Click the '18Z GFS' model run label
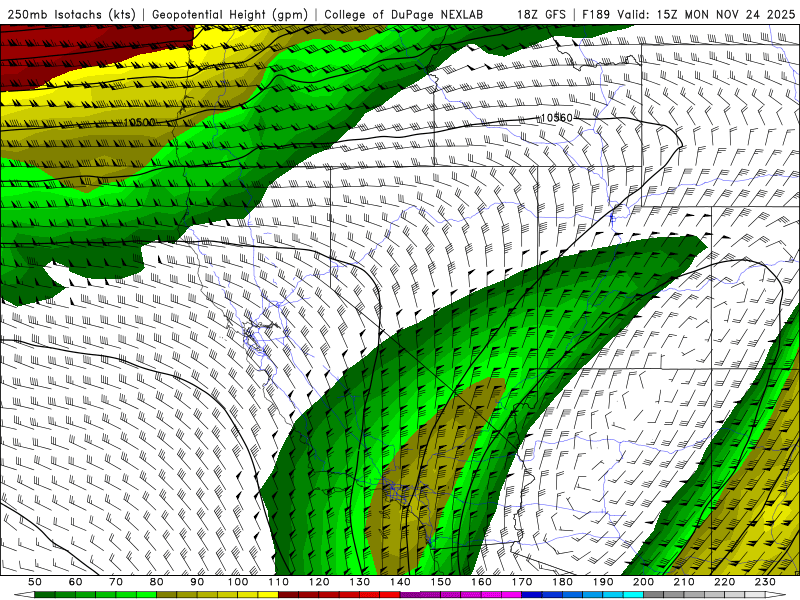Image resolution: width=800 pixels, height=600 pixels. point(541,14)
